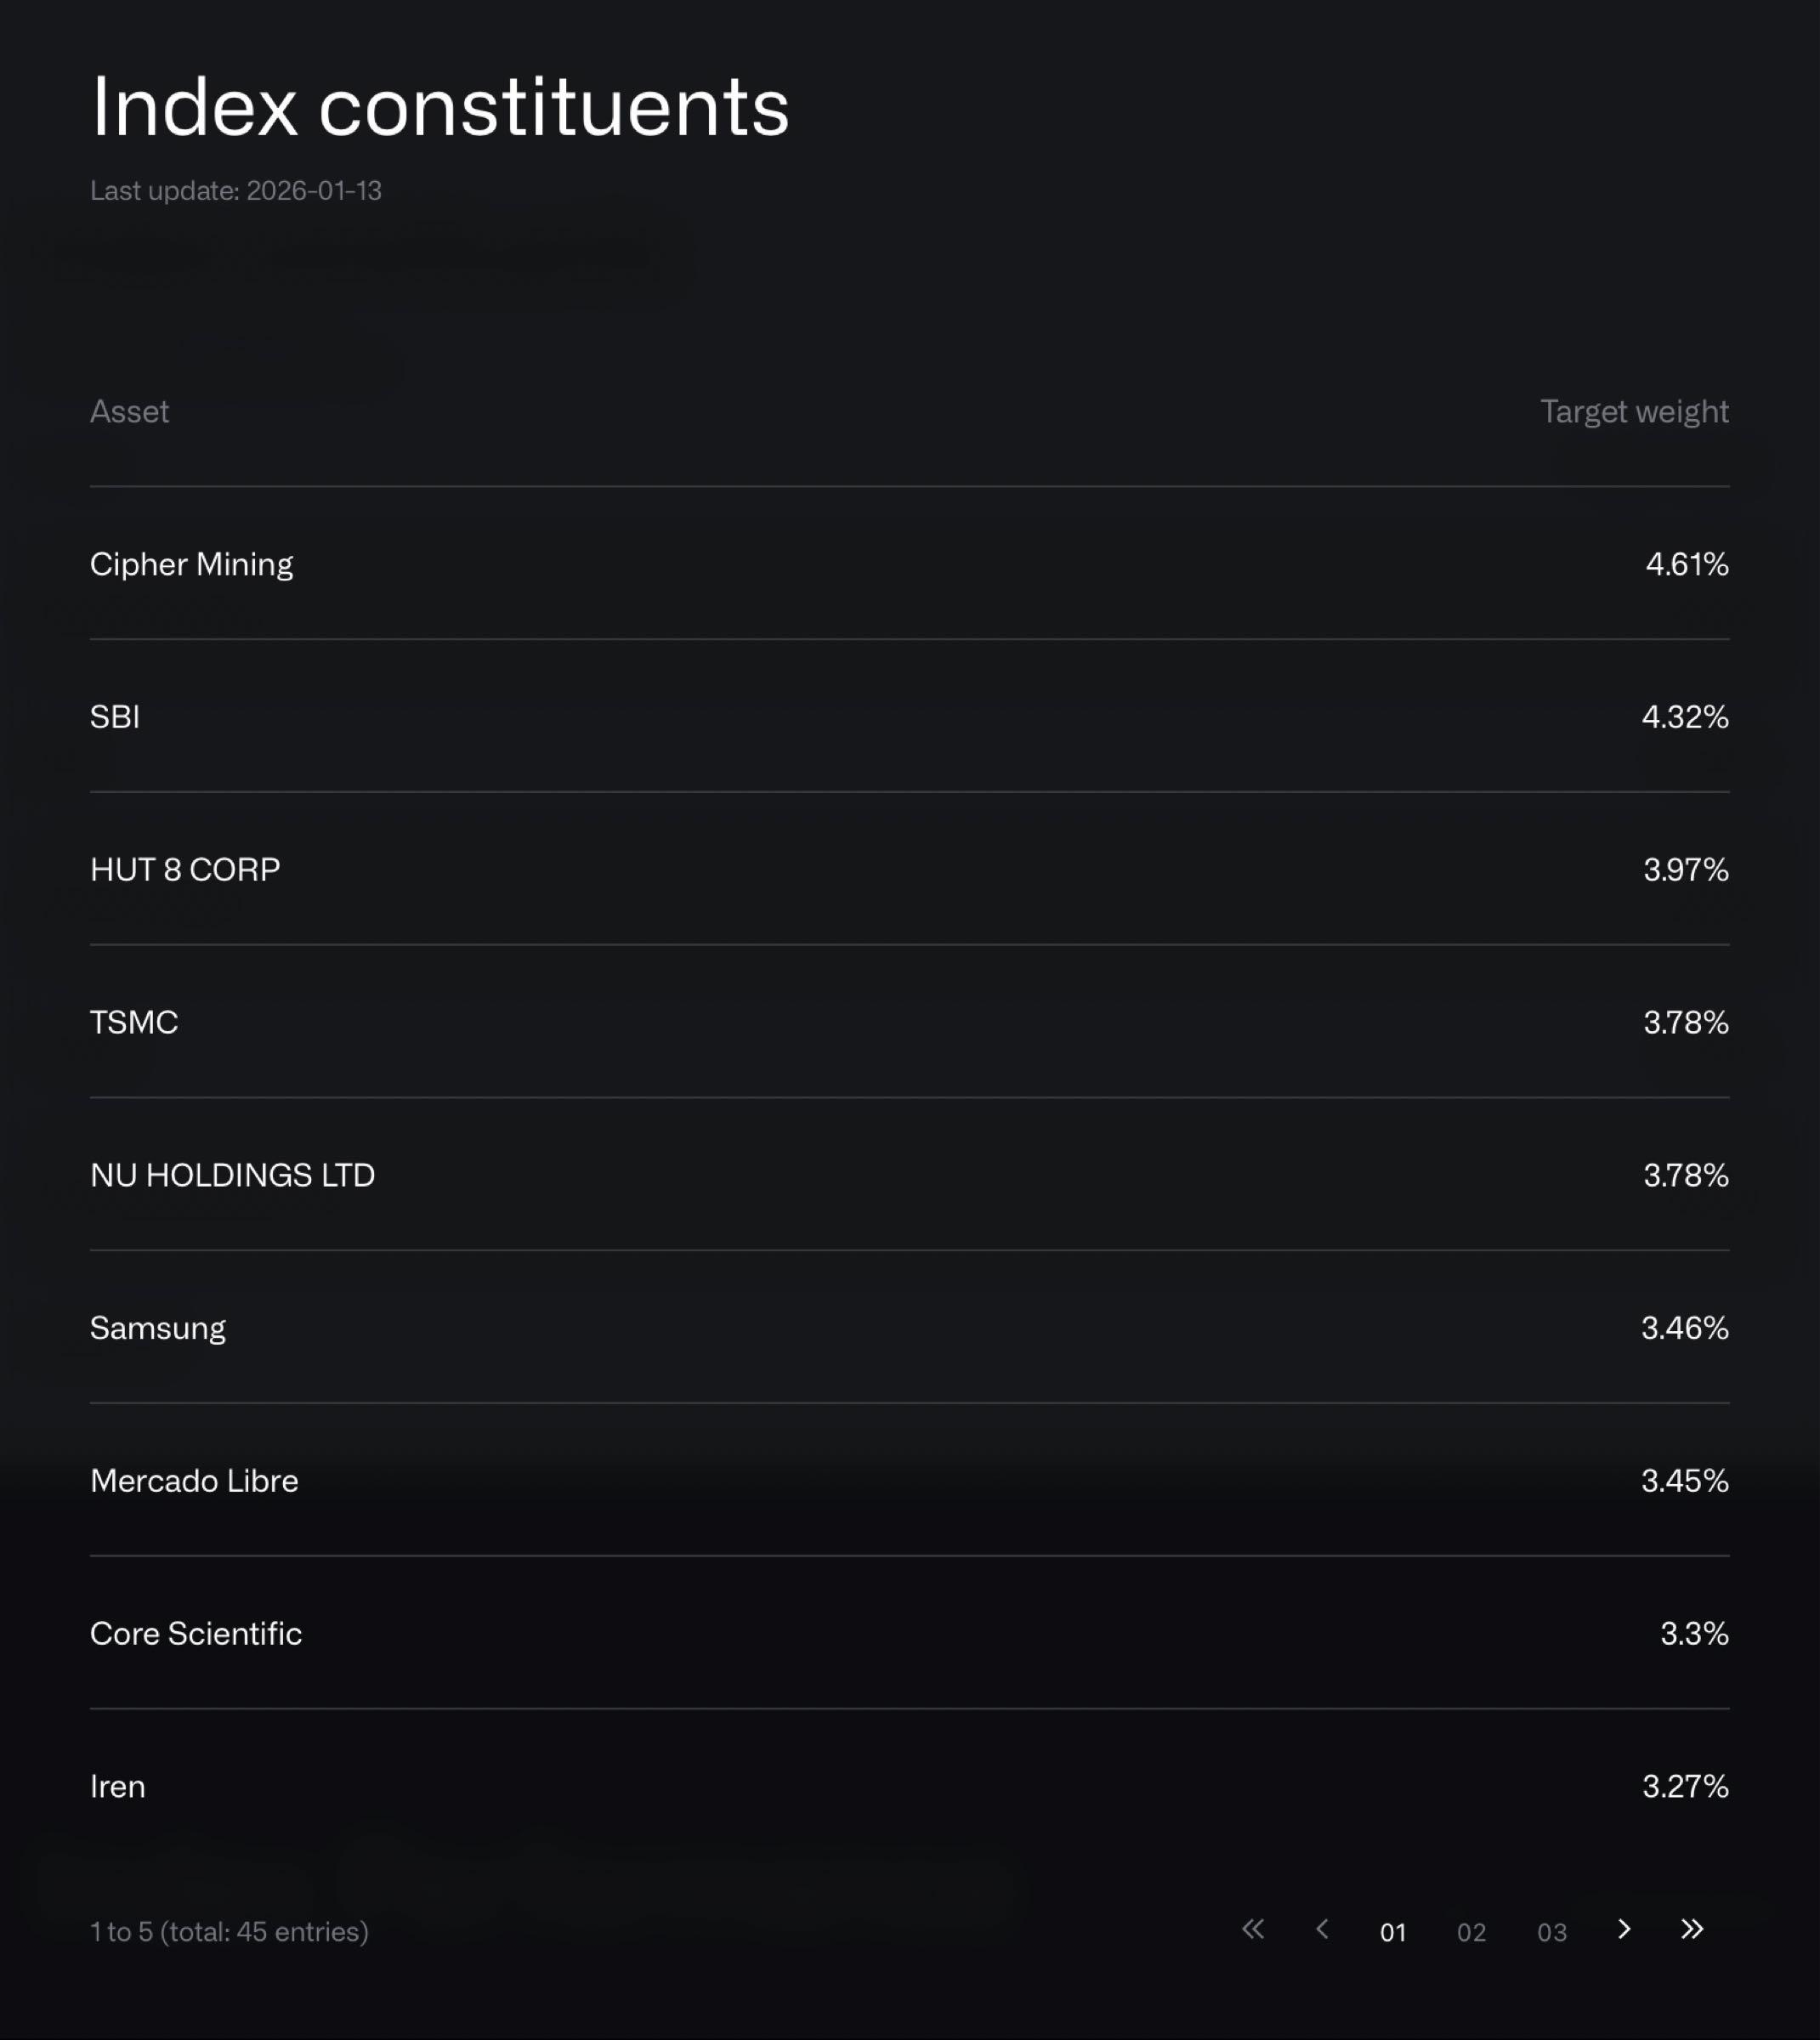Advance to the next page arrow
Screen dimensions: 1820x2040
click(x=1624, y=1929)
